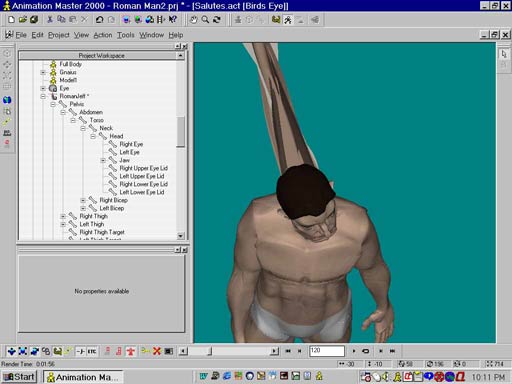Toggle the loop playback button
Screen dimensions: 512x384
coord(366,351)
